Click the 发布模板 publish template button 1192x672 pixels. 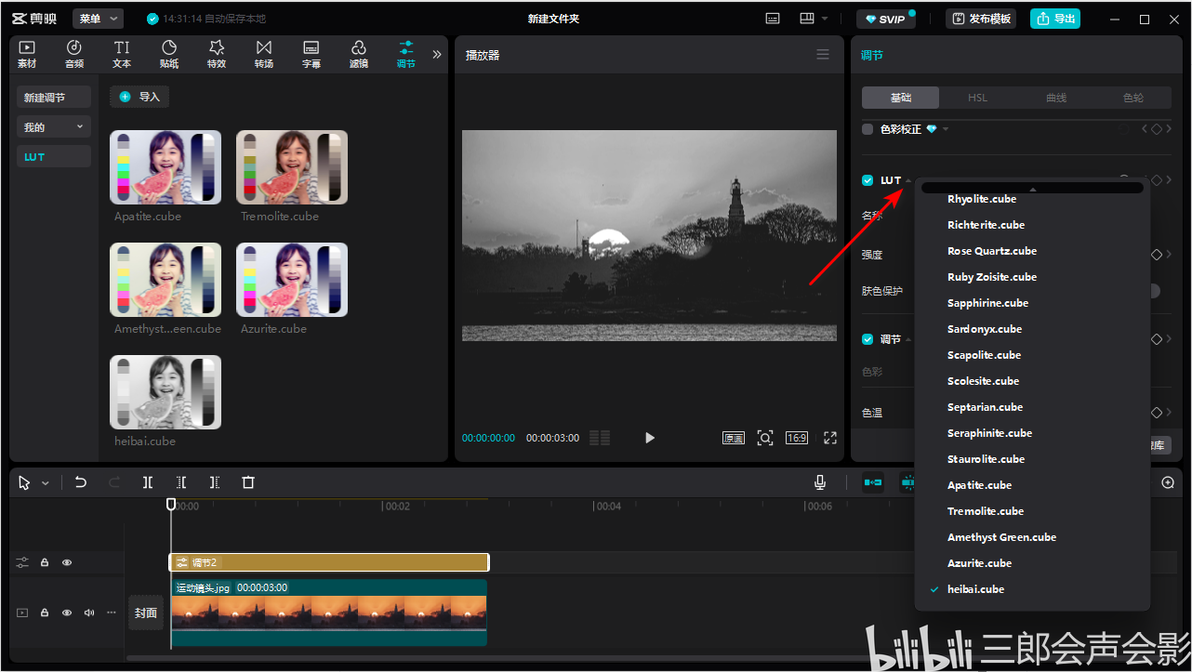tap(982, 19)
